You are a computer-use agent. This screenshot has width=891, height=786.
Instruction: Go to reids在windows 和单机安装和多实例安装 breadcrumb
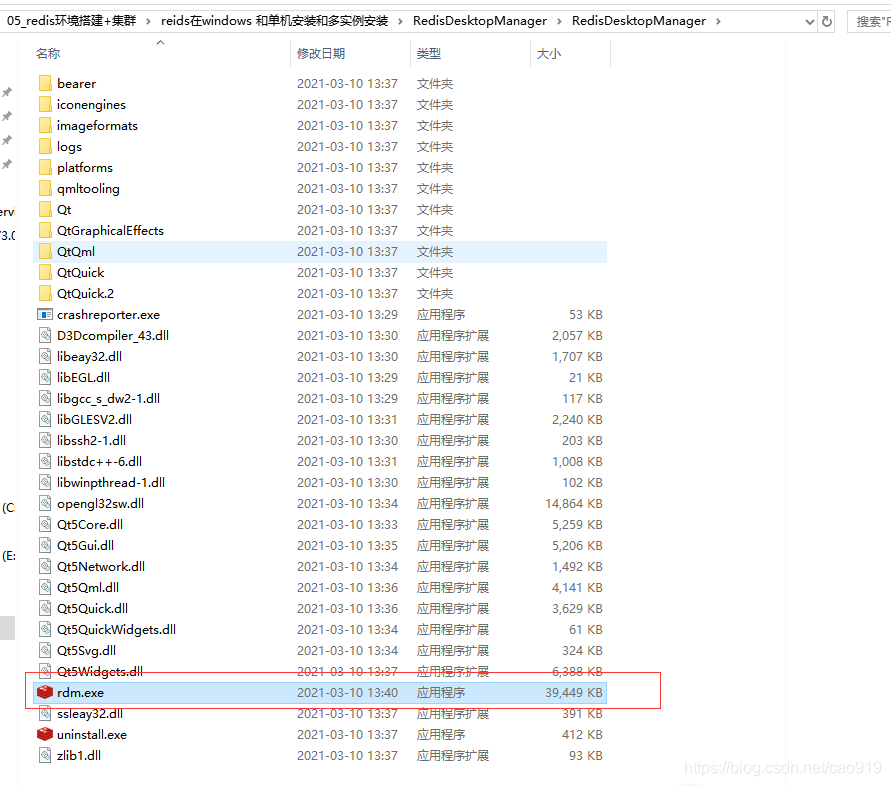[x=274, y=21]
